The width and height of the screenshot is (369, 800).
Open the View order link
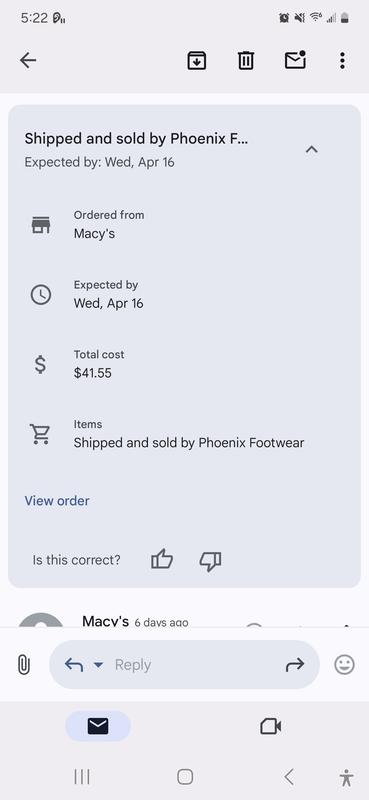(57, 501)
